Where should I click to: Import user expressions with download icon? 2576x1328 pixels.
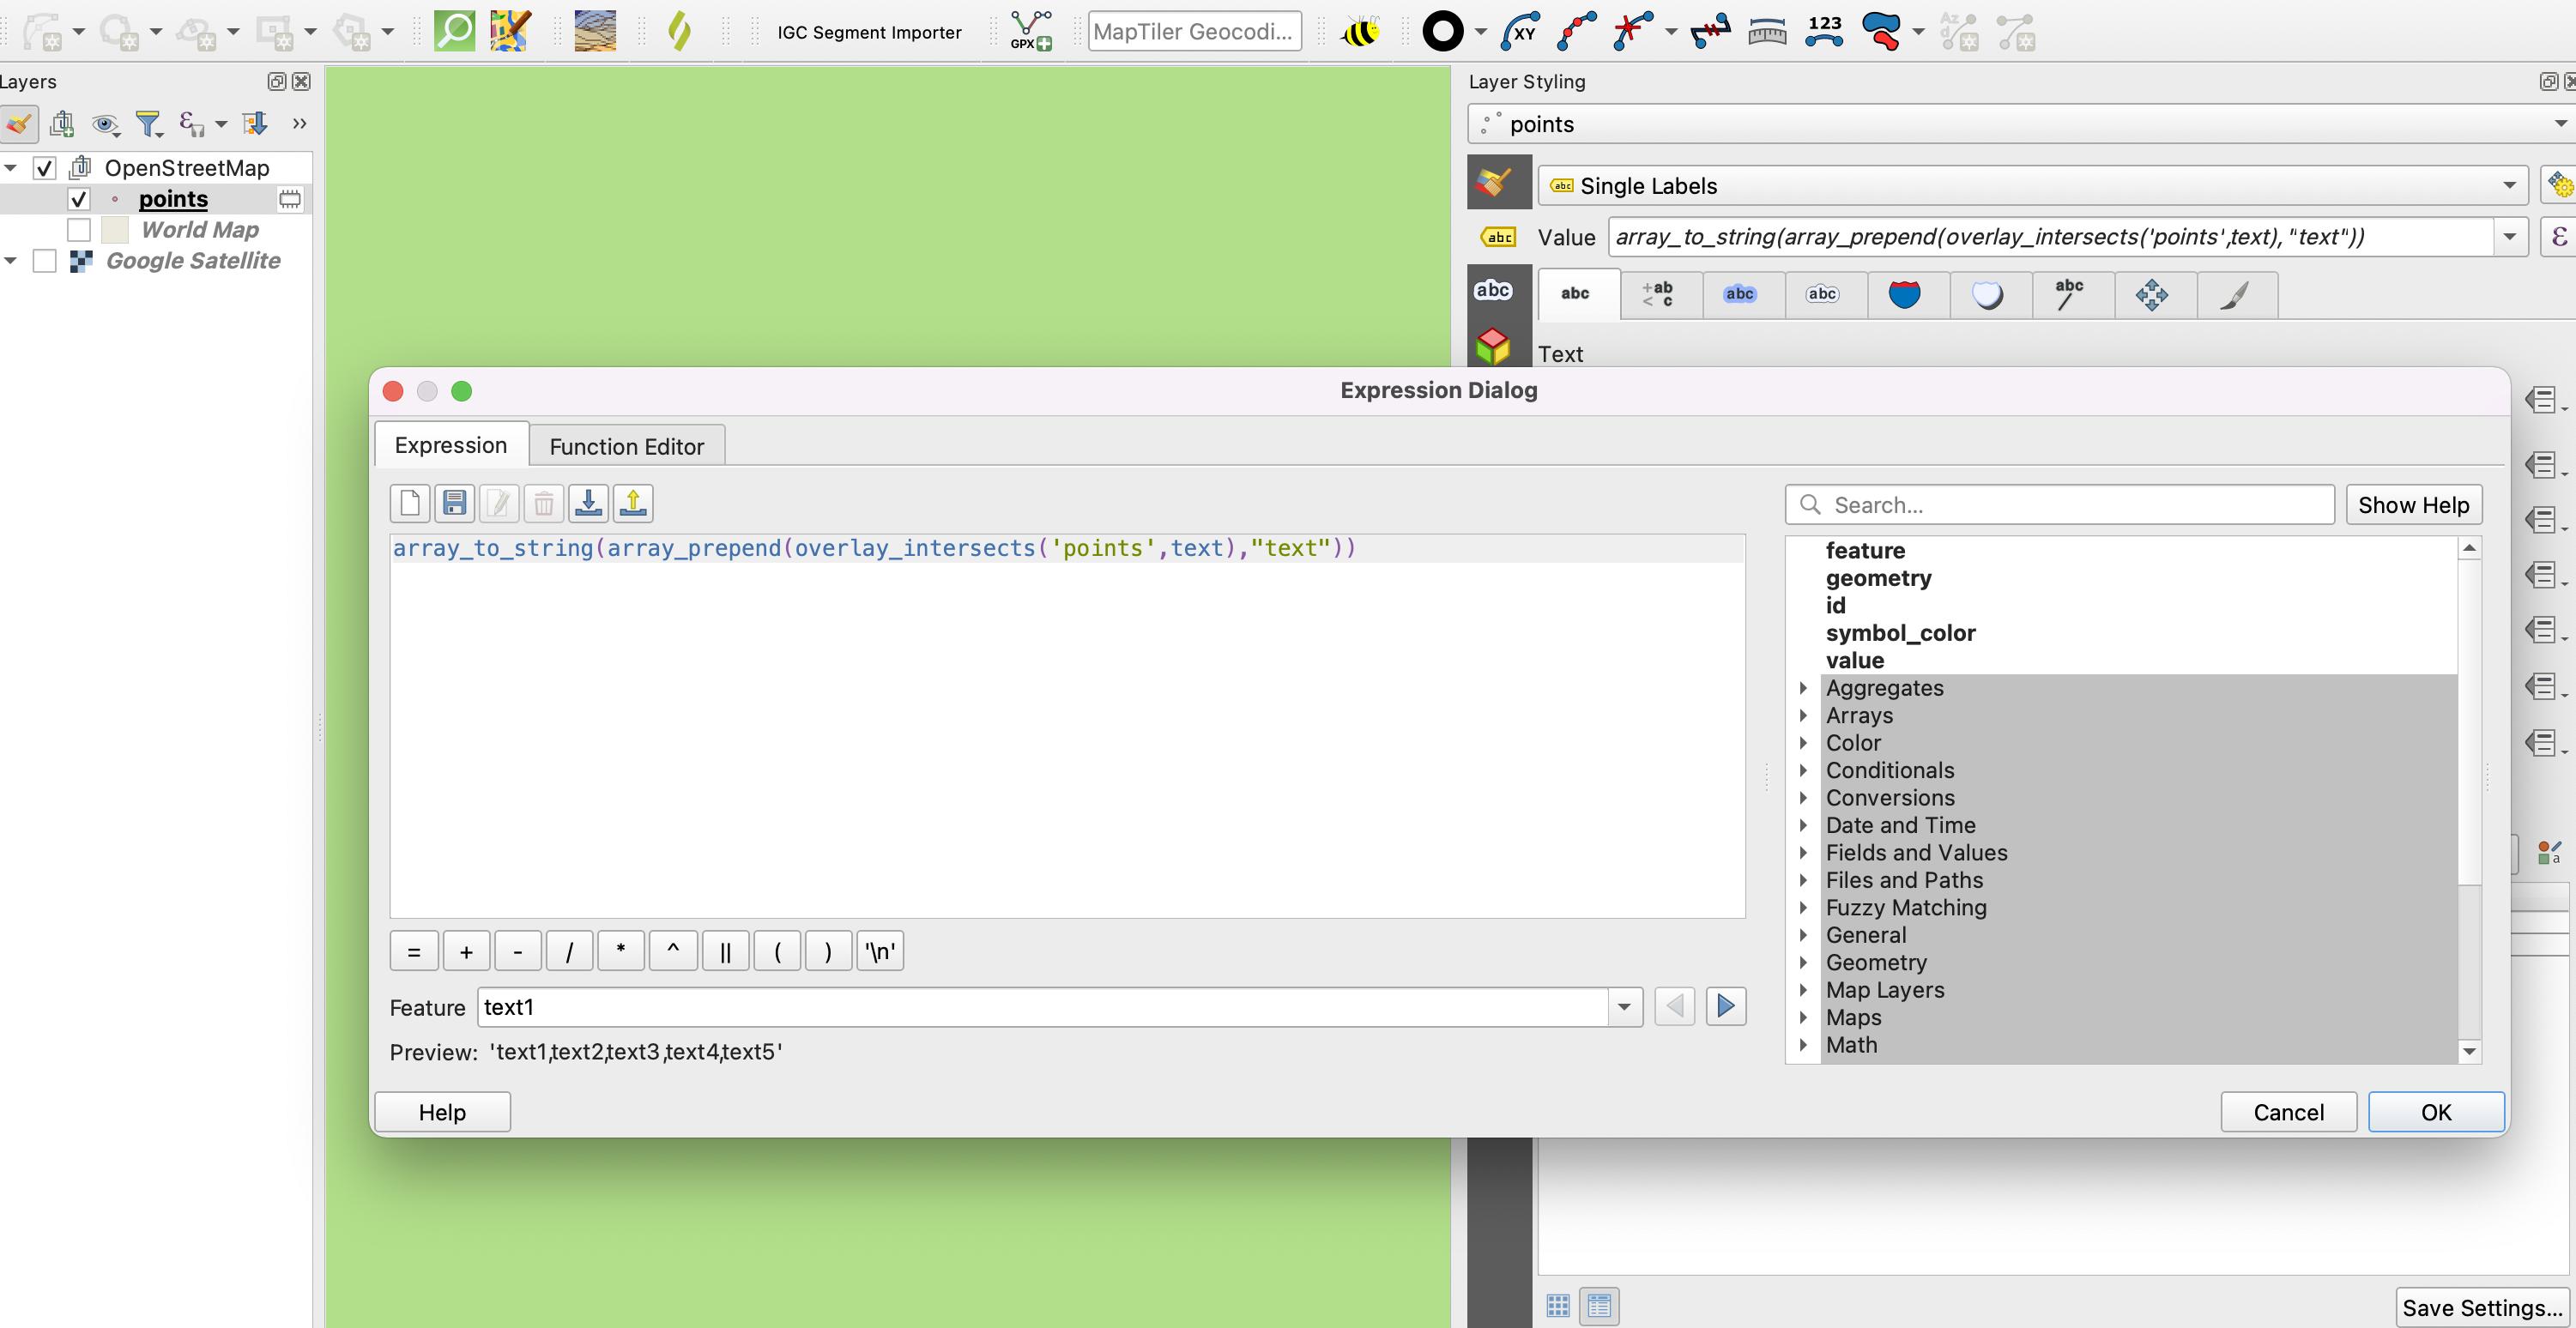pyautogui.click(x=589, y=503)
